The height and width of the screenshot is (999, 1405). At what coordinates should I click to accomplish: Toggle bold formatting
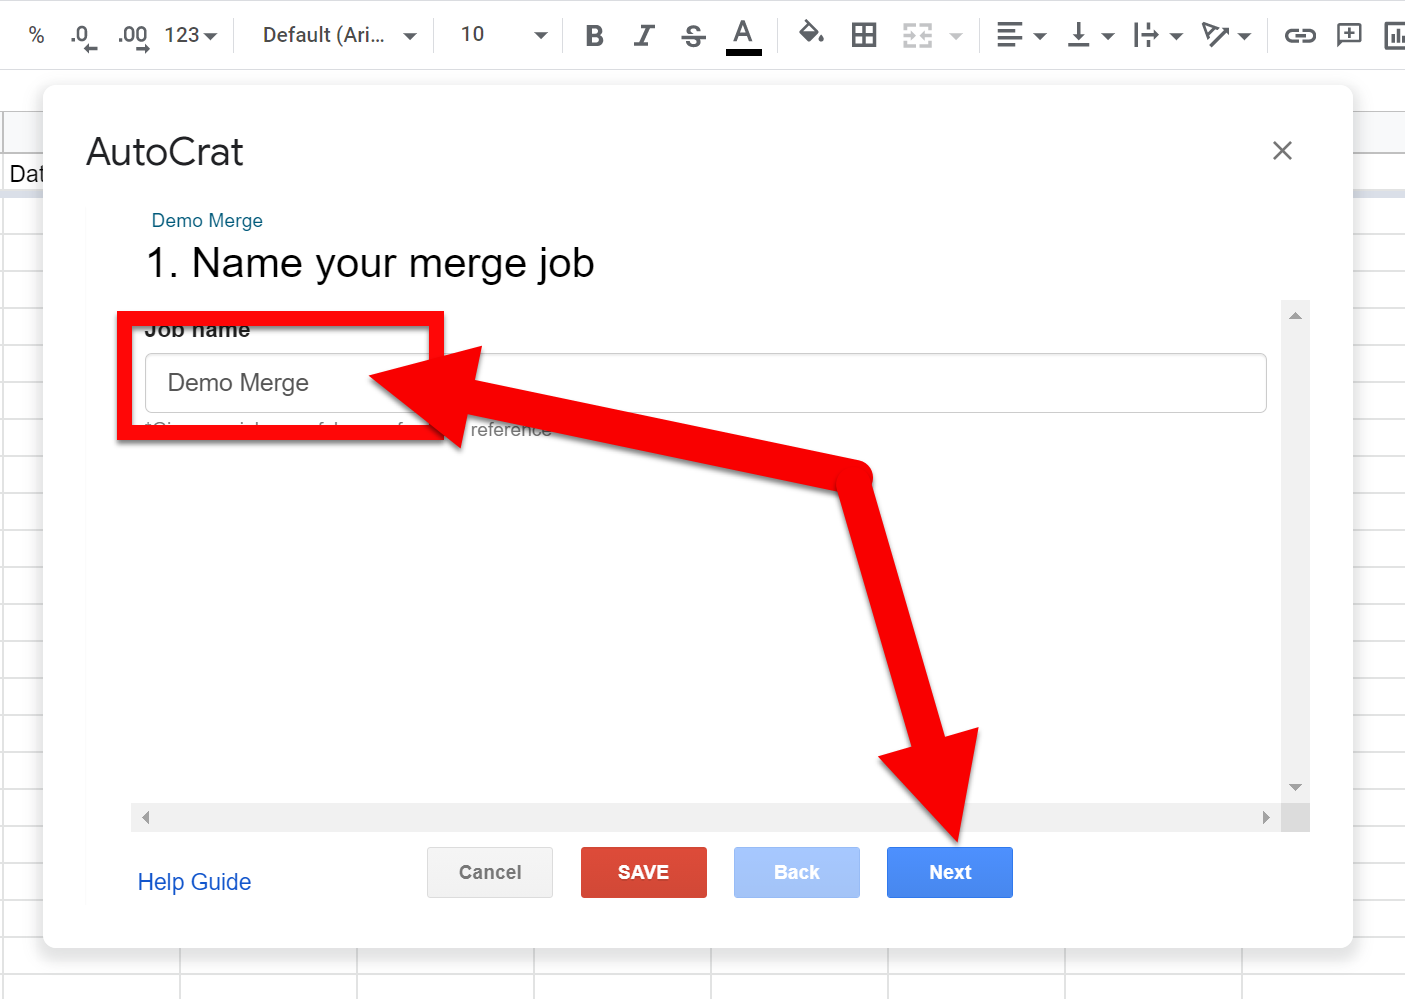[x=595, y=36]
